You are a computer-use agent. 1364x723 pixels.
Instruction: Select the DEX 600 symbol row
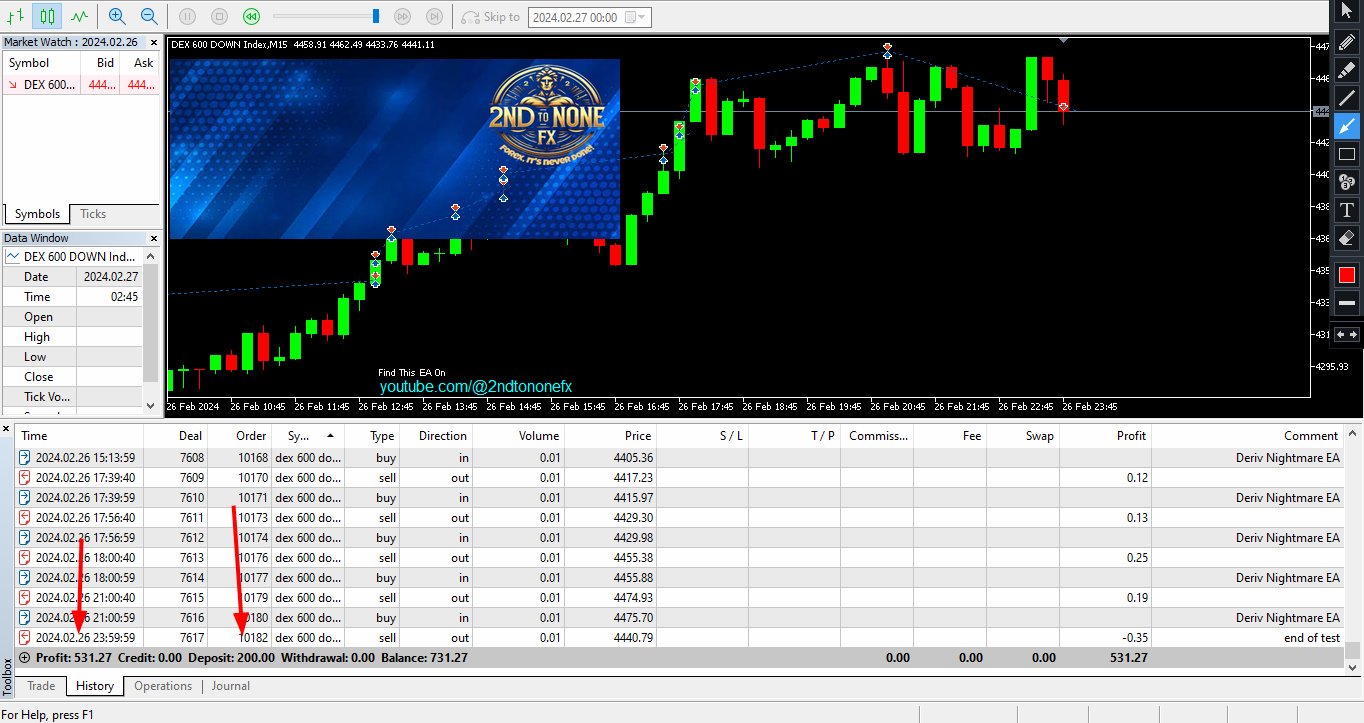(x=81, y=85)
